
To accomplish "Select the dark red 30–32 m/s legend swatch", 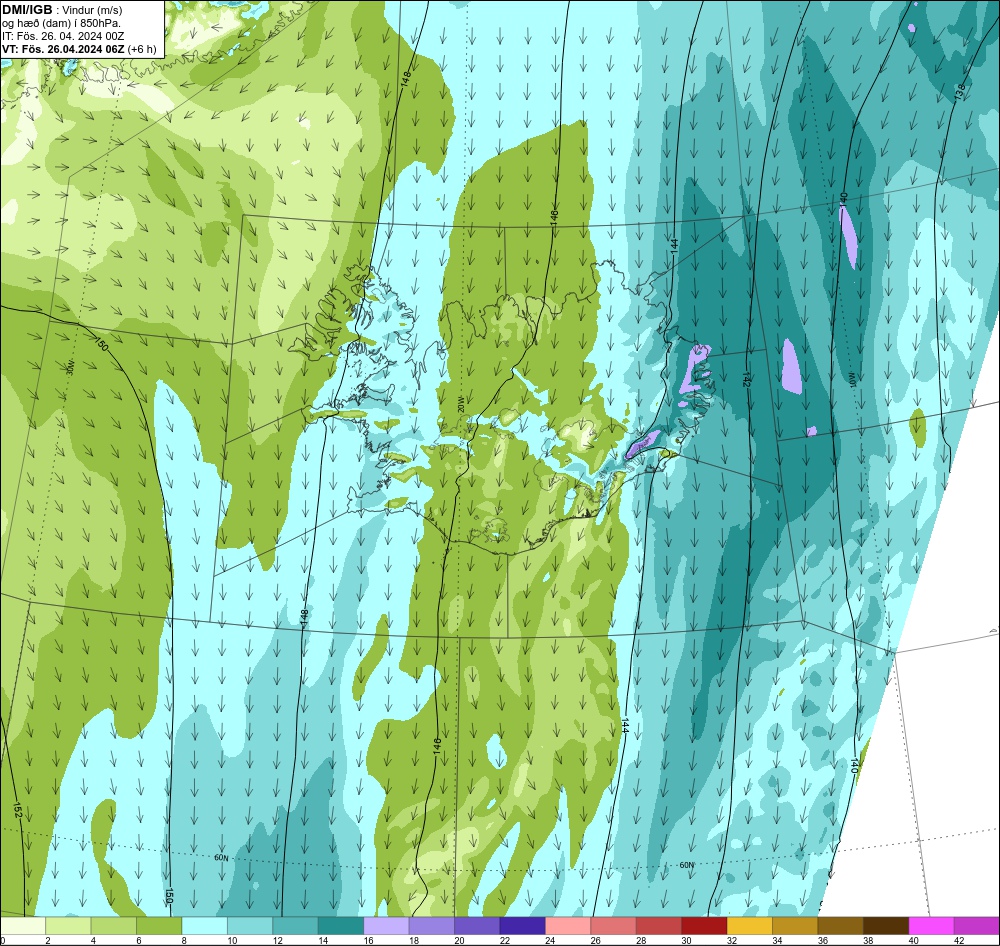I will tap(704, 925).
